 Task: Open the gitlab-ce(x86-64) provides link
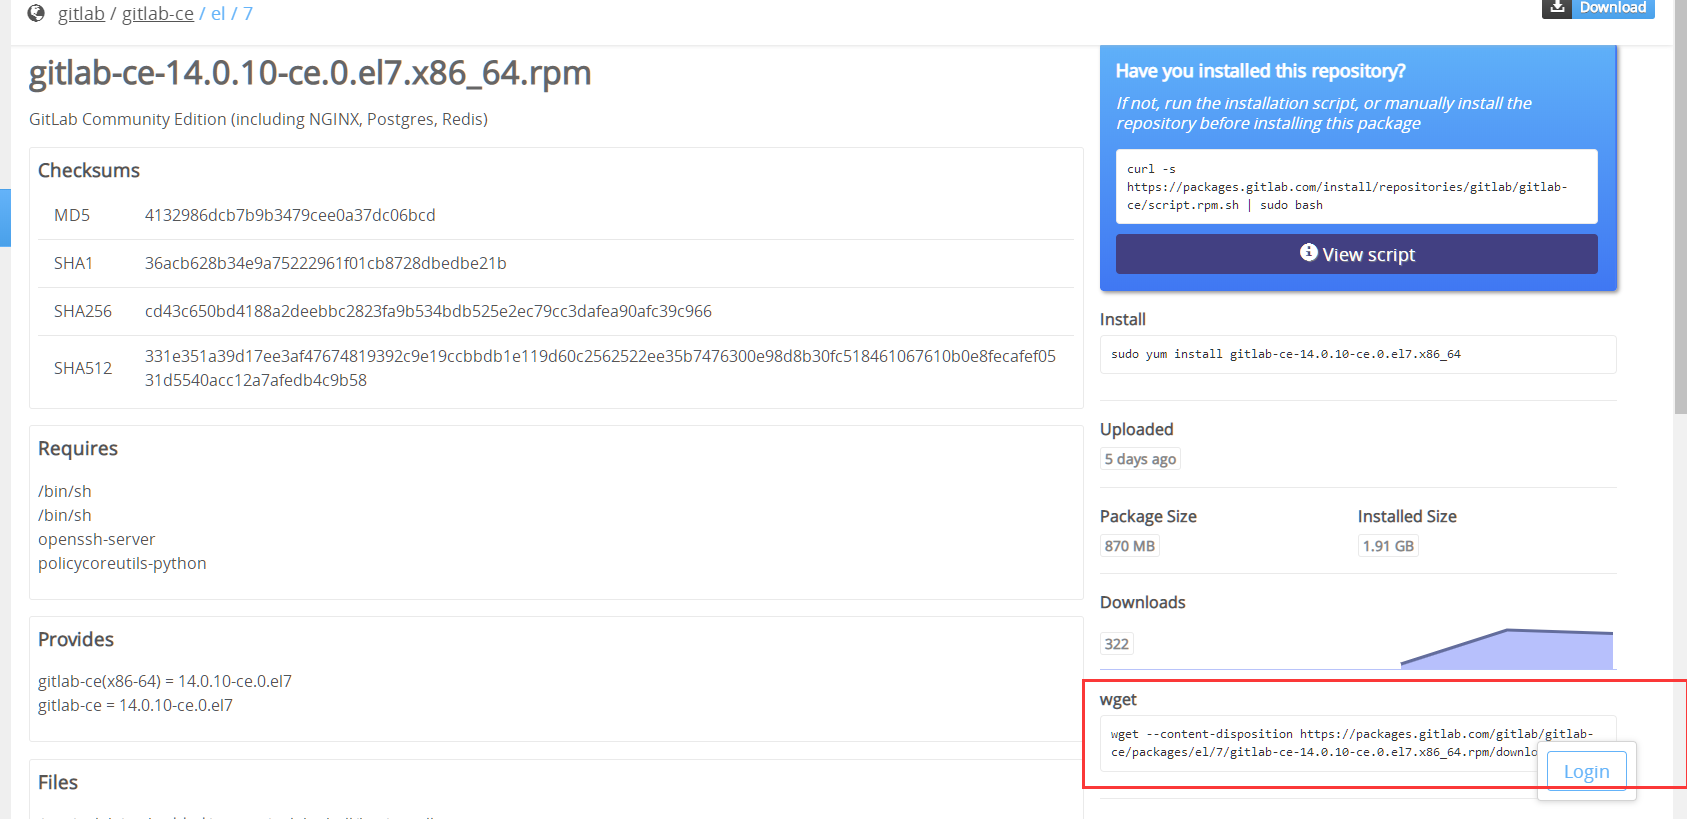pos(165,681)
